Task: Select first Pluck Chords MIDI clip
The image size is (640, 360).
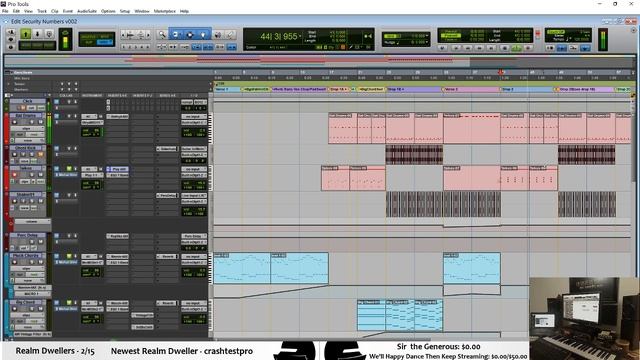Action: click(242, 268)
